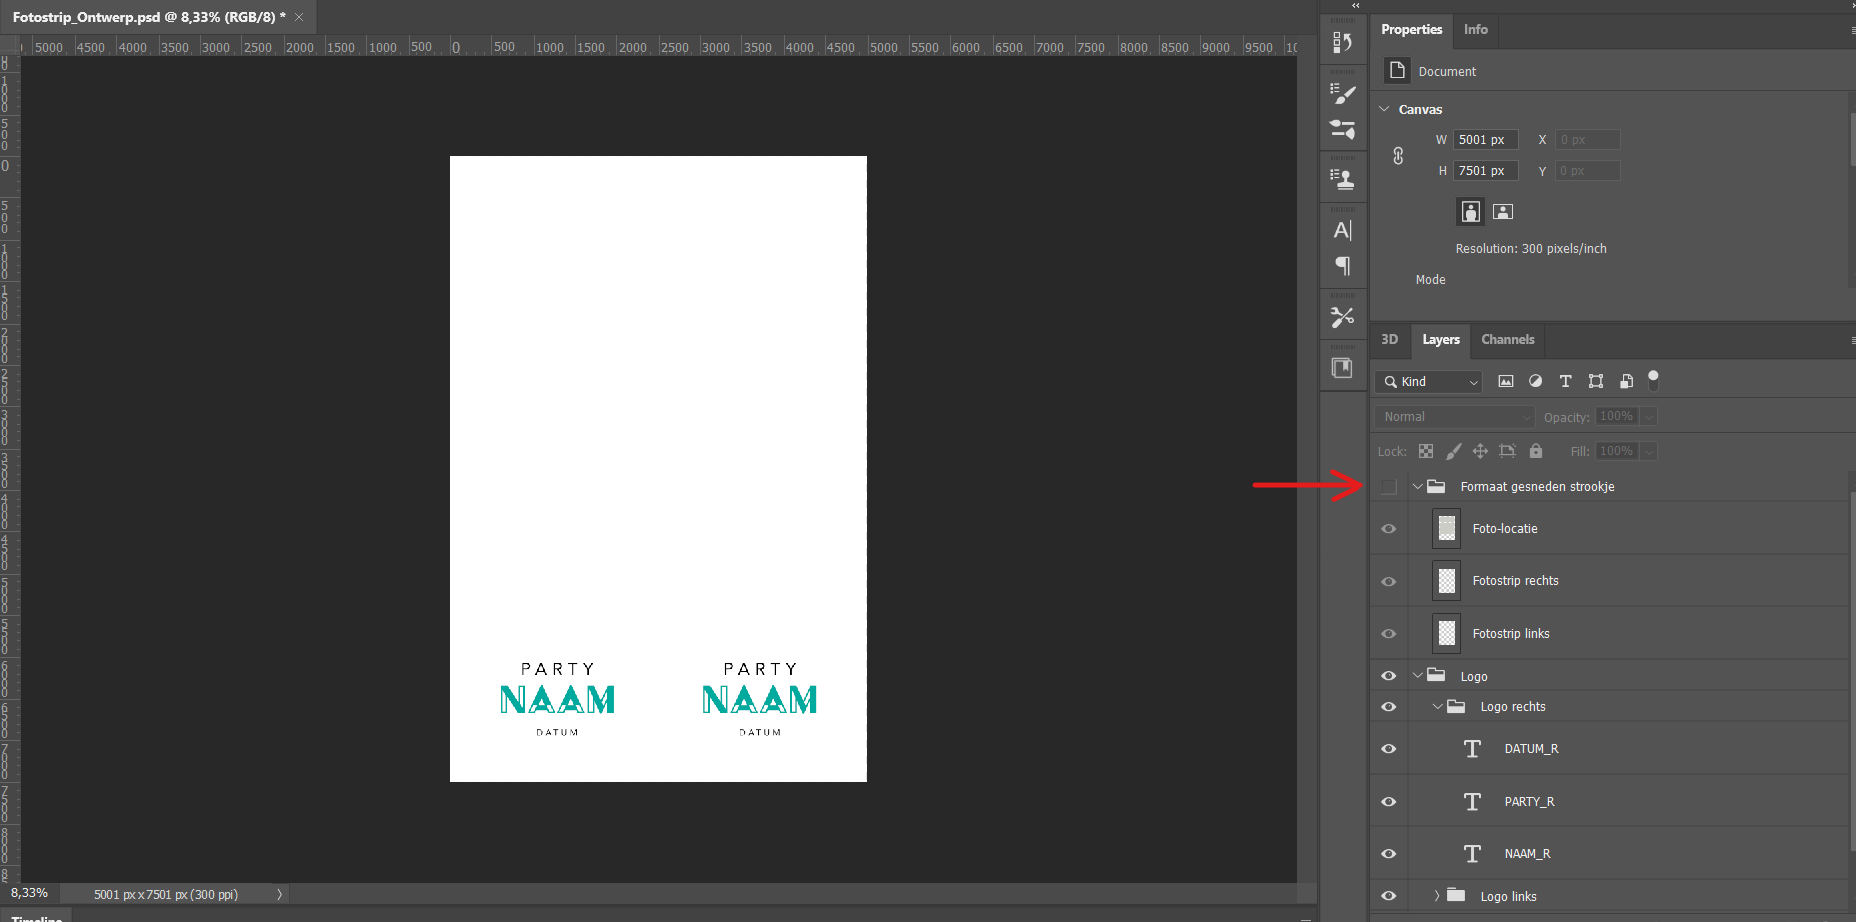Image resolution: width=1856 pixels, height=922 pixels.
Task: Collapse the Canvas section
Action: point(1384,109)
